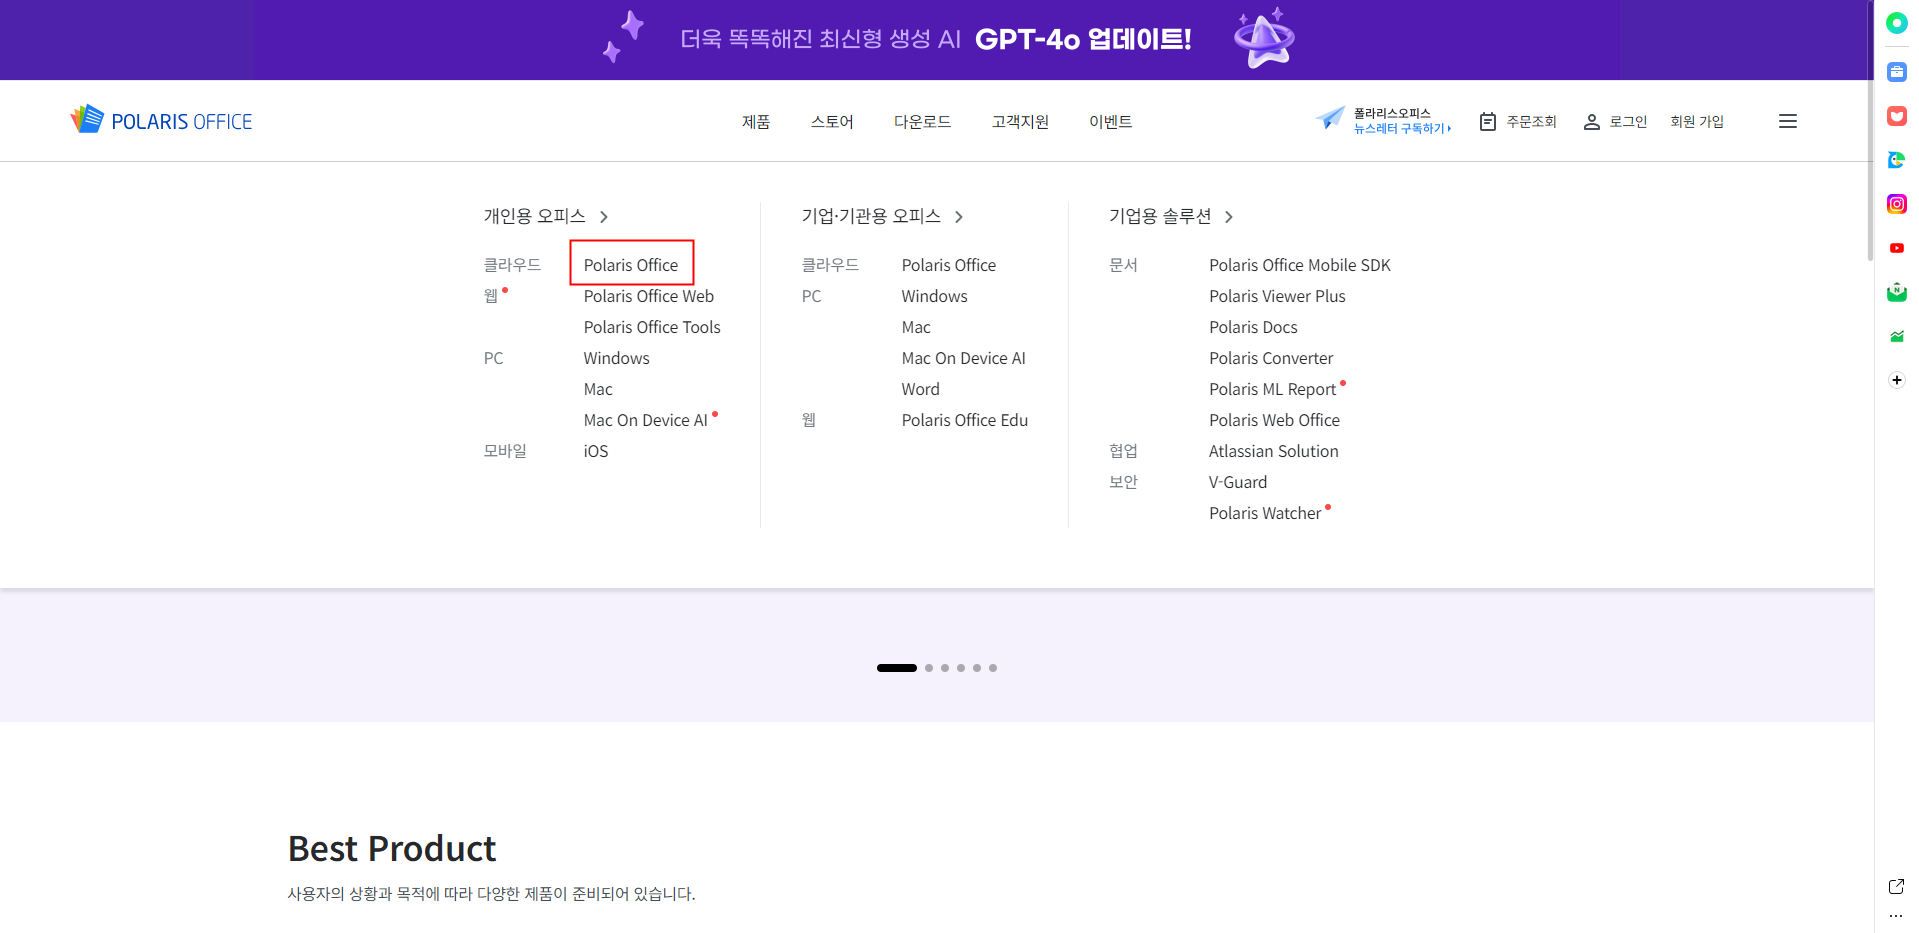Open the 다운로드 menu
The width and height of the screenshot is (1919, 933).
click(922, 122)
